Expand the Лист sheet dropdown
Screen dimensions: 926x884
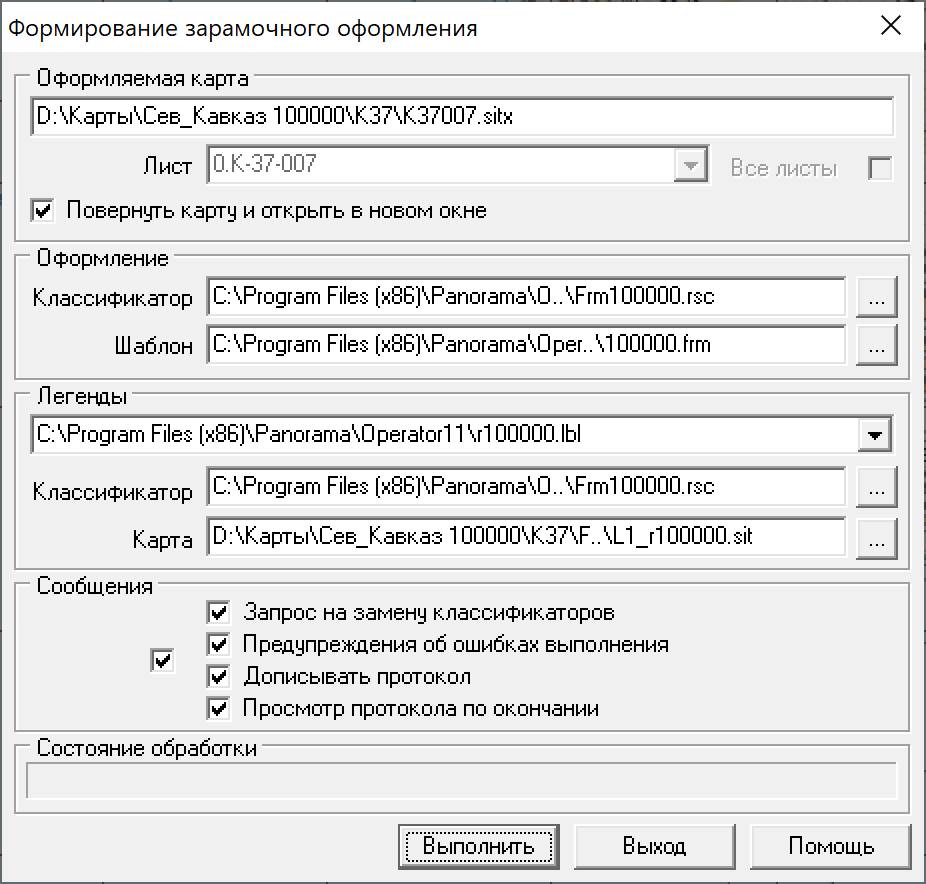pos(690,165)
